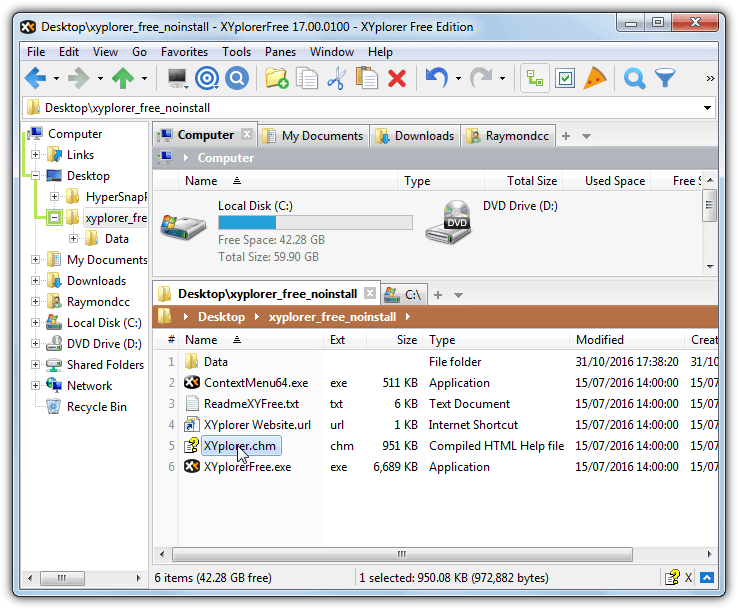Click the Forward arrow toolbar icon
The image size is (738, 608).
coord(79,78)
